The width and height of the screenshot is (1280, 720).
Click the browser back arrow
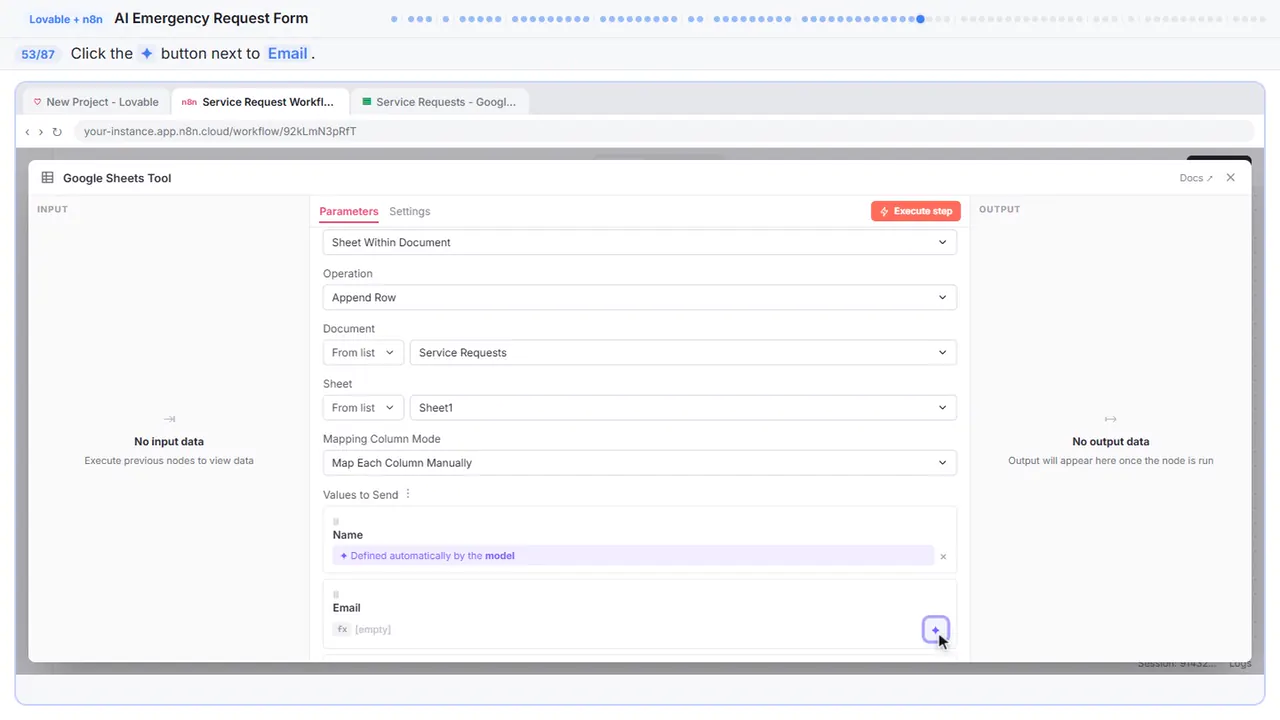coord(27,132)
